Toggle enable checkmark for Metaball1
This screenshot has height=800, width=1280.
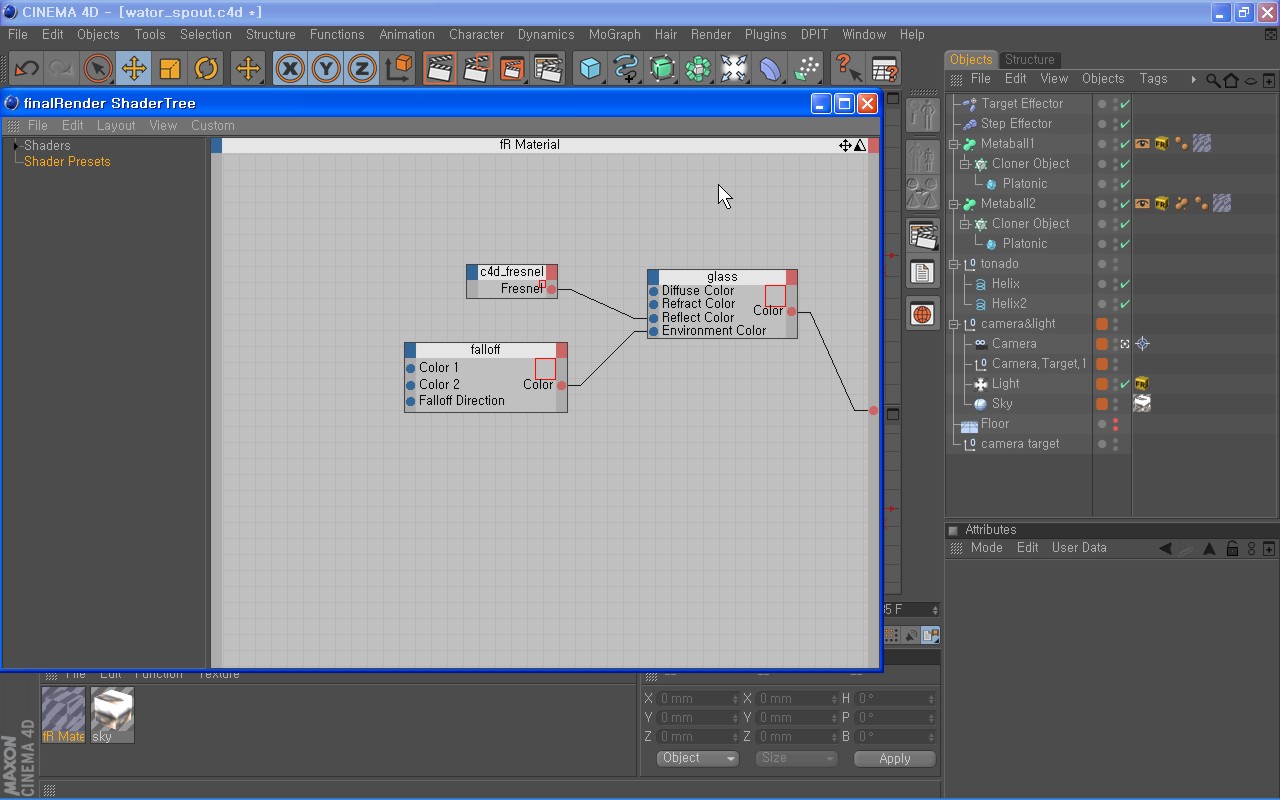(x=1125, y=144)
